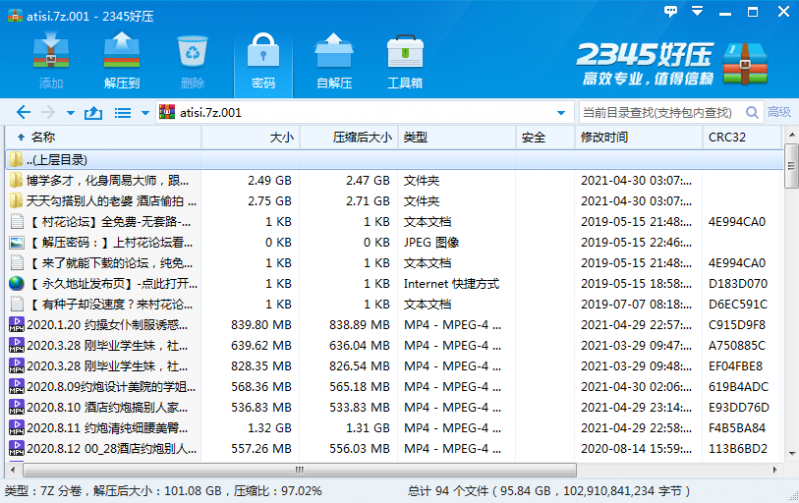Image resolution: width=799 pixels, height=503 pixels.
Task: Open the 密码 (Password) tool
Action: [x=263, y=60]
